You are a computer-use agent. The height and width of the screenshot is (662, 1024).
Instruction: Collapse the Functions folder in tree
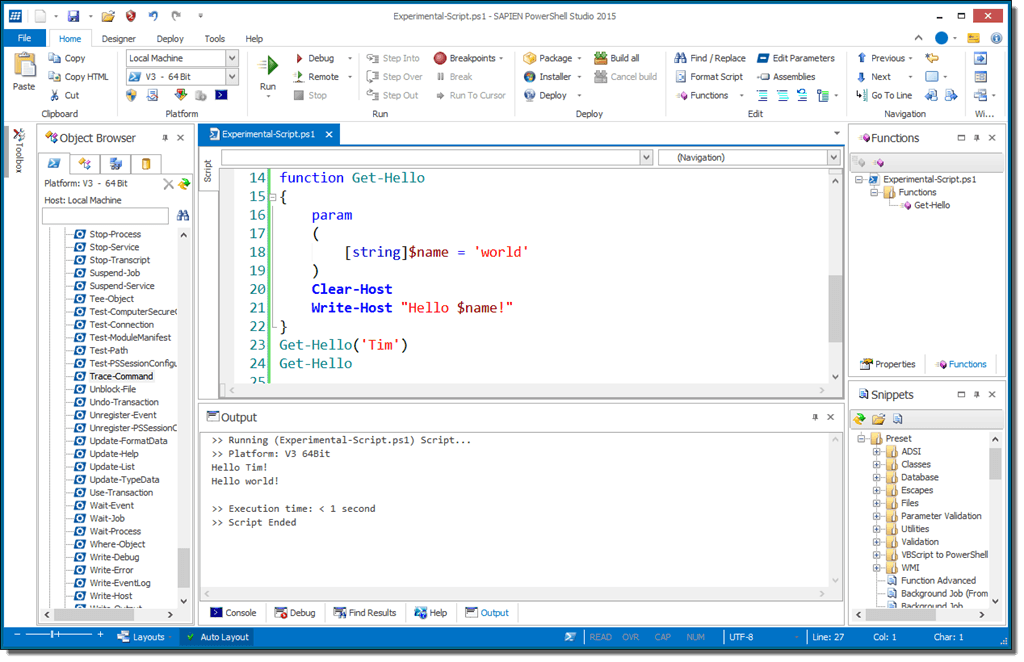pos(873,192)
